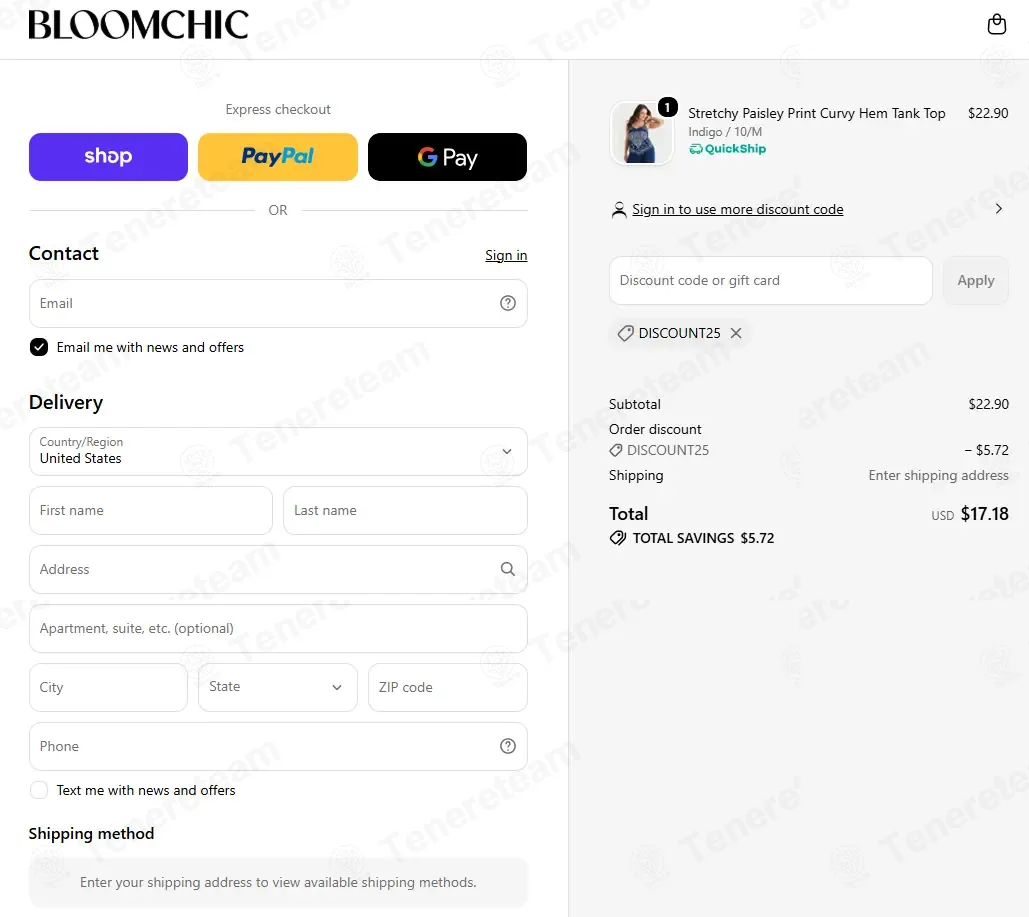The height and width of the screenshot is (917, 1029).
Task: Click the email field help question icon
Action: 507,303
